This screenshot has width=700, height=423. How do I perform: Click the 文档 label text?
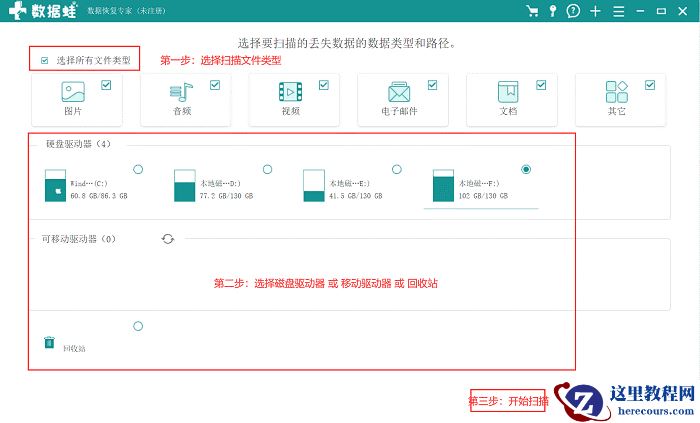[508, 111]
